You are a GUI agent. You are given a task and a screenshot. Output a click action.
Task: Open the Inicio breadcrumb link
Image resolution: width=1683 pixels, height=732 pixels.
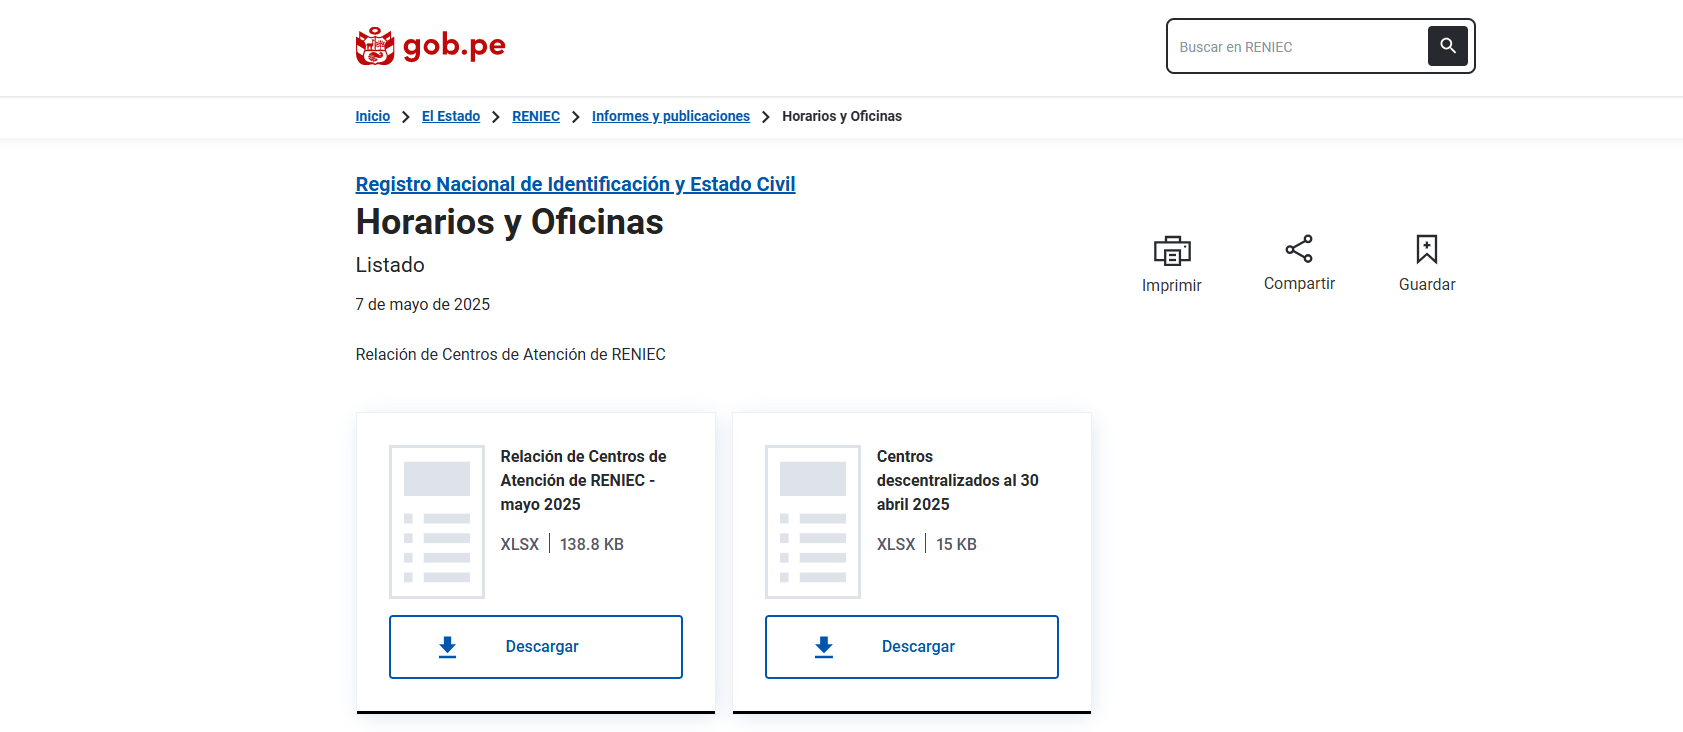(x=373, y=116)
